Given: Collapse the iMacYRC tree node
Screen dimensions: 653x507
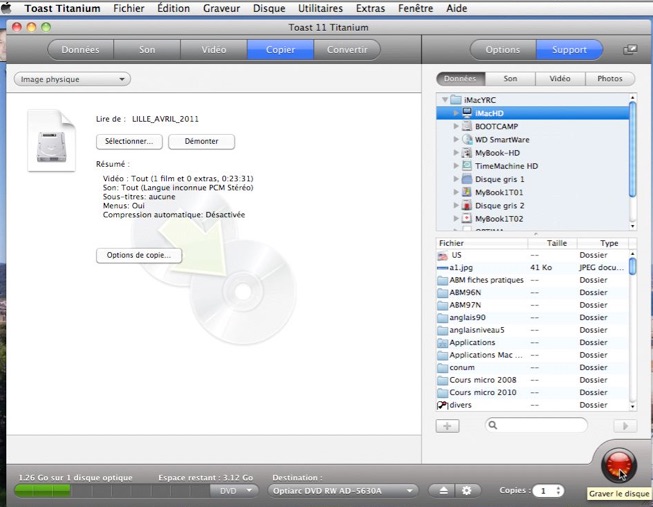Looking at the screenshot, I should tap(445, 100).
